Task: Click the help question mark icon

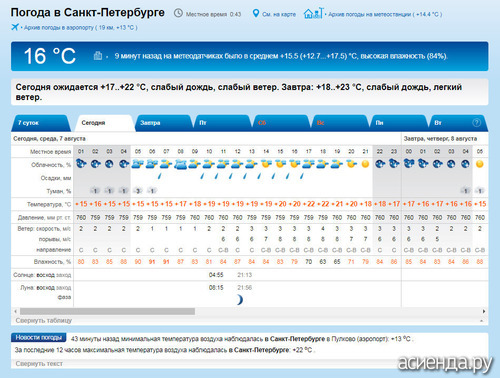Action: 477,123
